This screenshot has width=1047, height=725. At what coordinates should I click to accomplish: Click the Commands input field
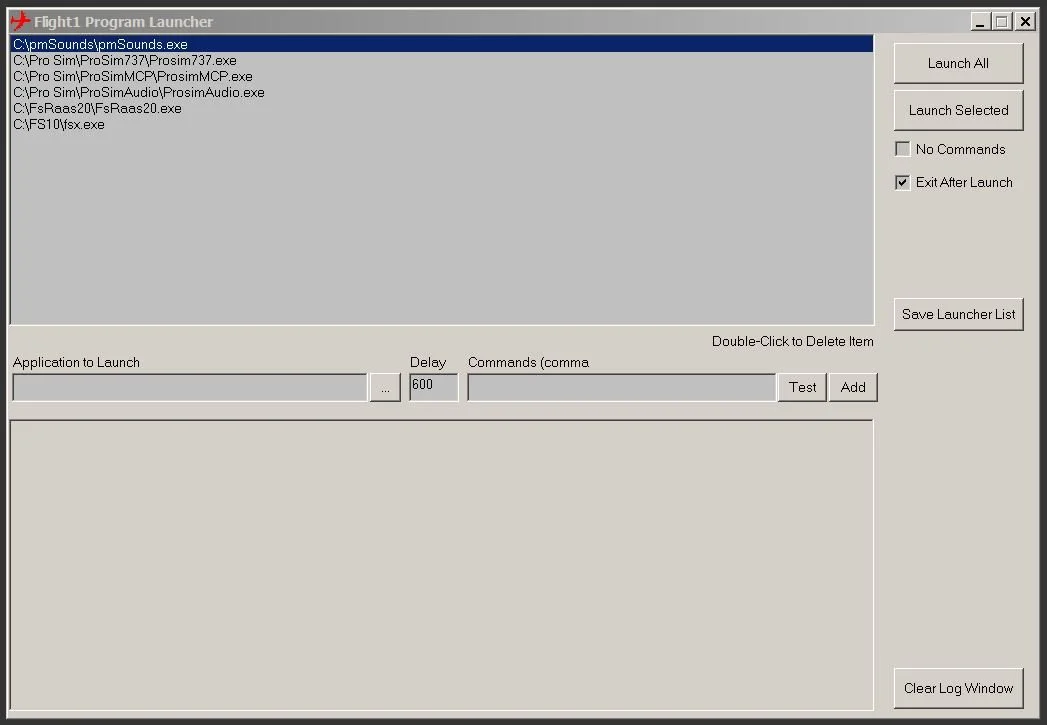coord(620,387)
